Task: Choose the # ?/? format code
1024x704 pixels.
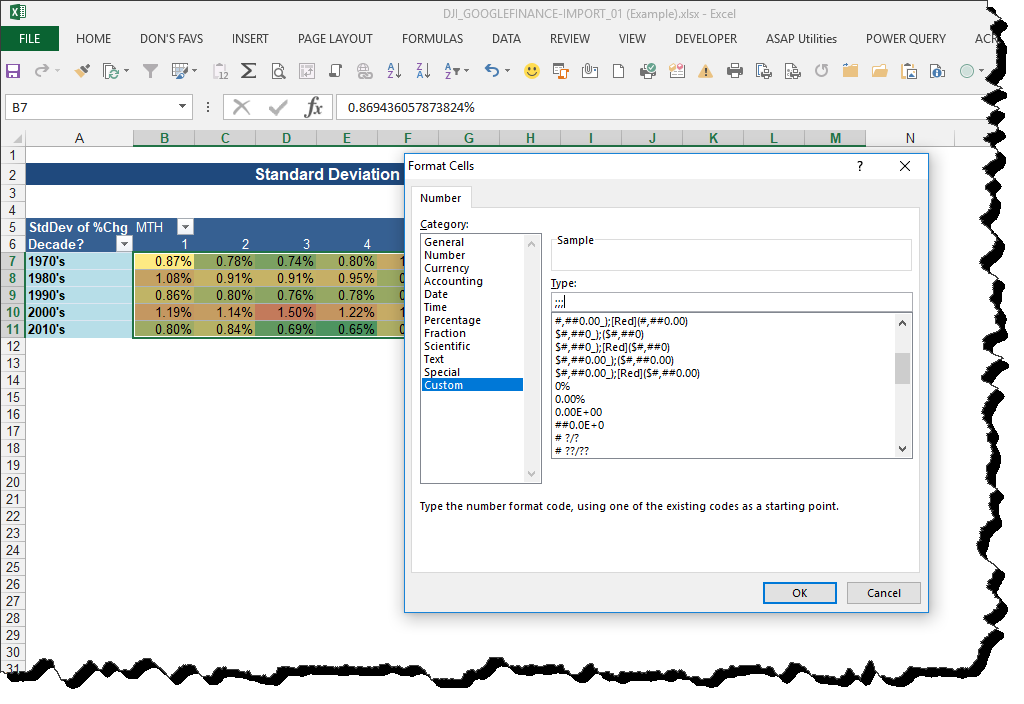Action: point(567,438)
